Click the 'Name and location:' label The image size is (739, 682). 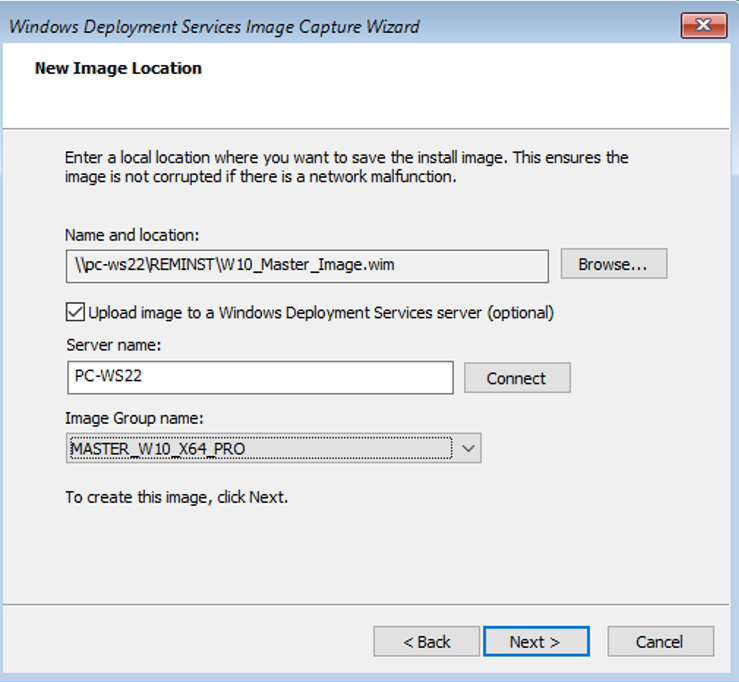(132, 235)
